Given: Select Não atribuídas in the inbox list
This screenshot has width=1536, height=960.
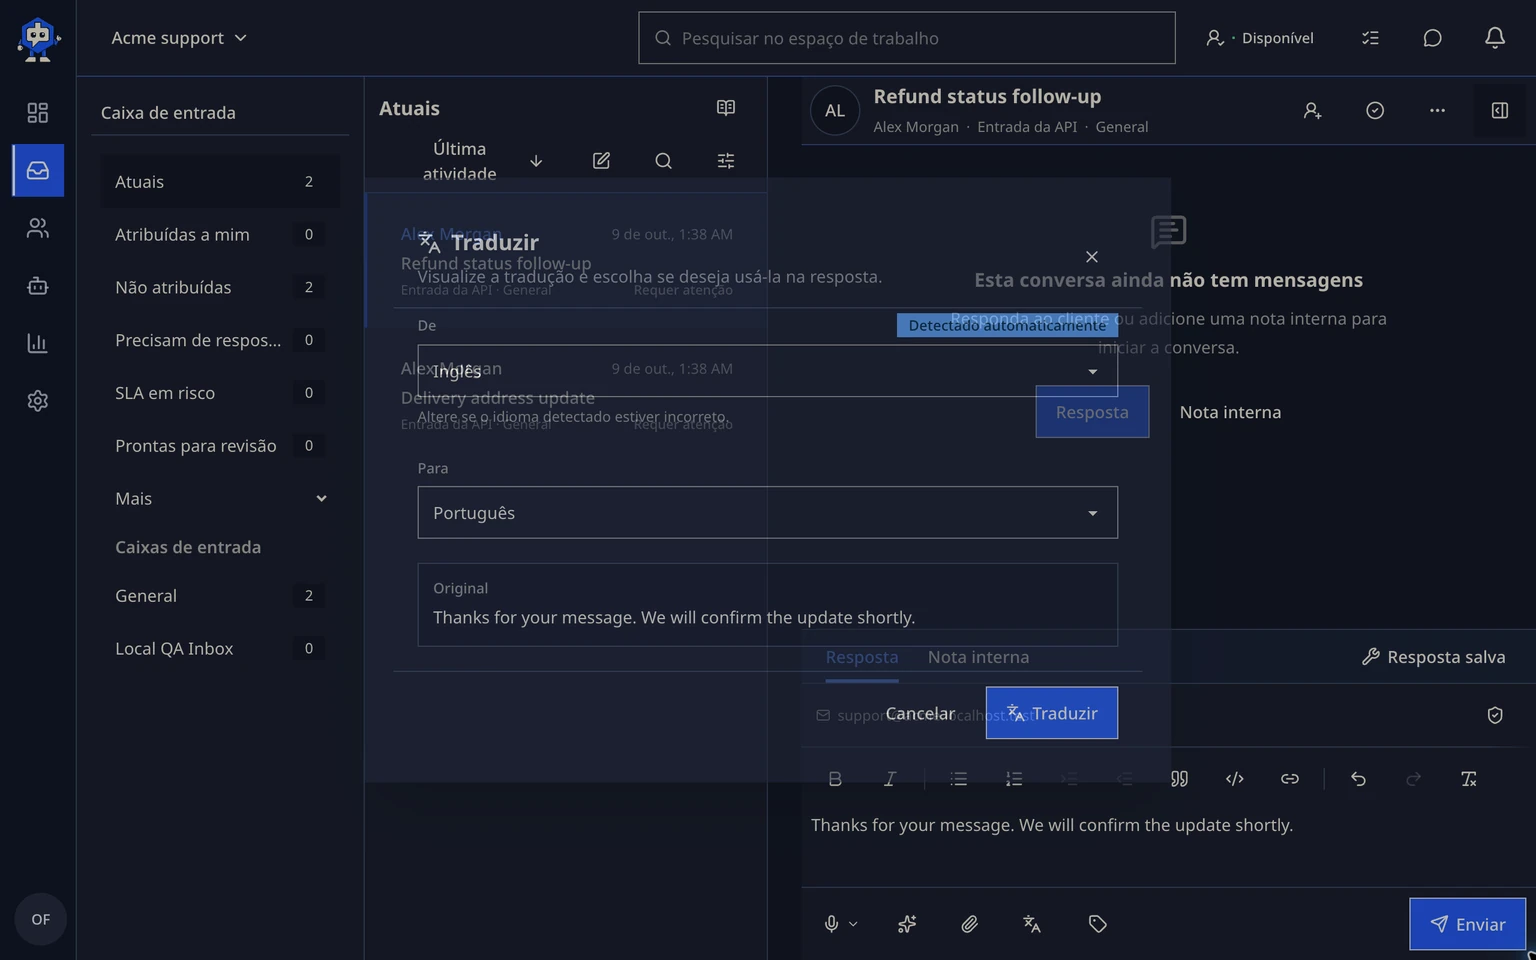Looking at the screenshot, I should [221, 288].
